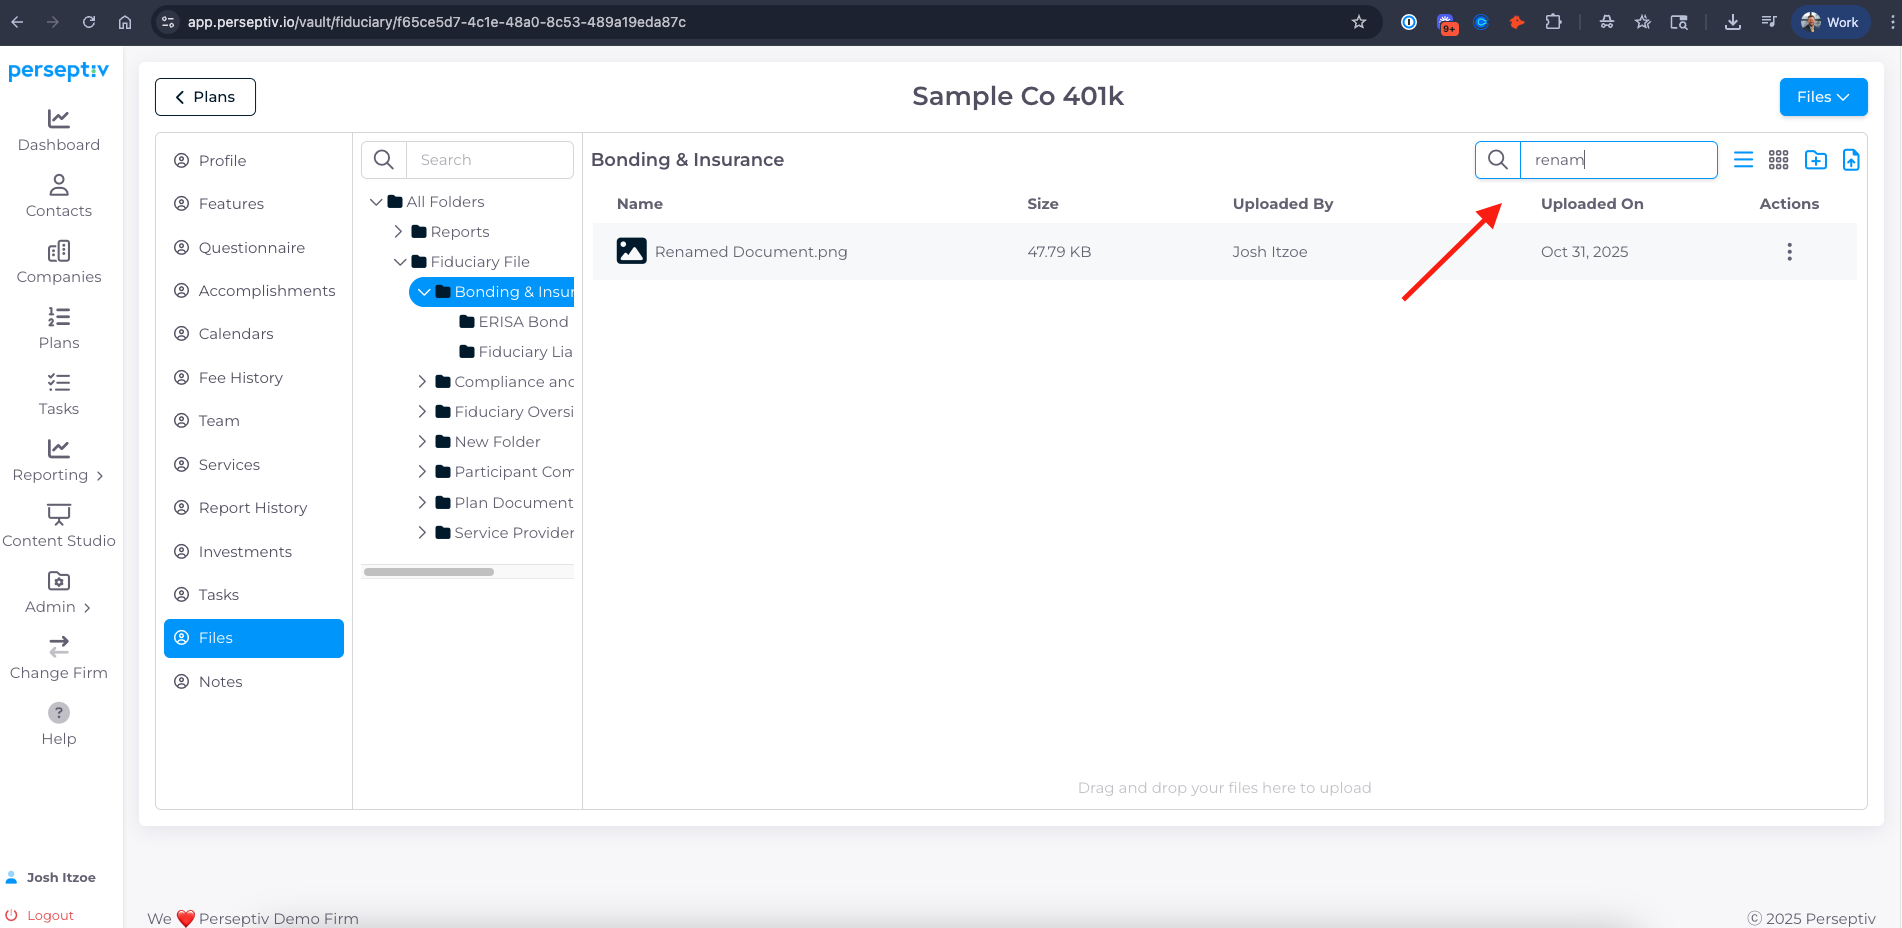Open the Files dropdown button
This screenshot has width=1902, height=928.
1823,97
